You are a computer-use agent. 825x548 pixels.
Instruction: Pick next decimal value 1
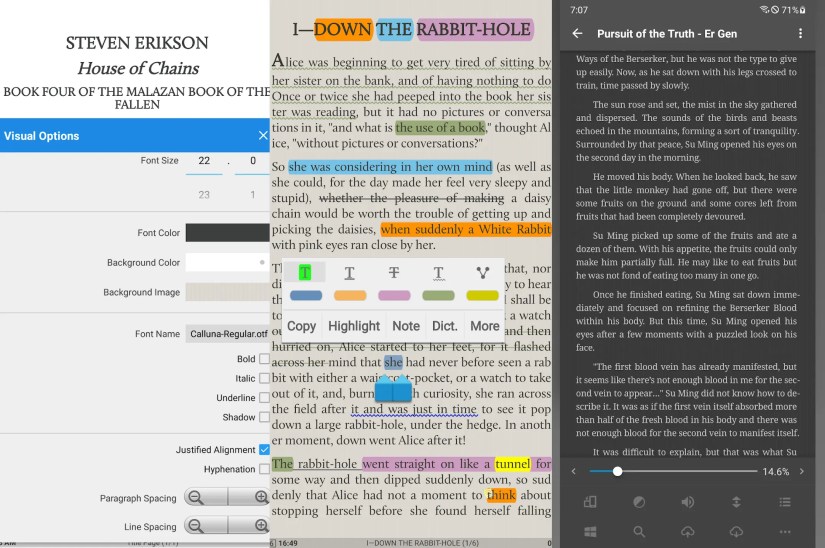tap(253, 195)
